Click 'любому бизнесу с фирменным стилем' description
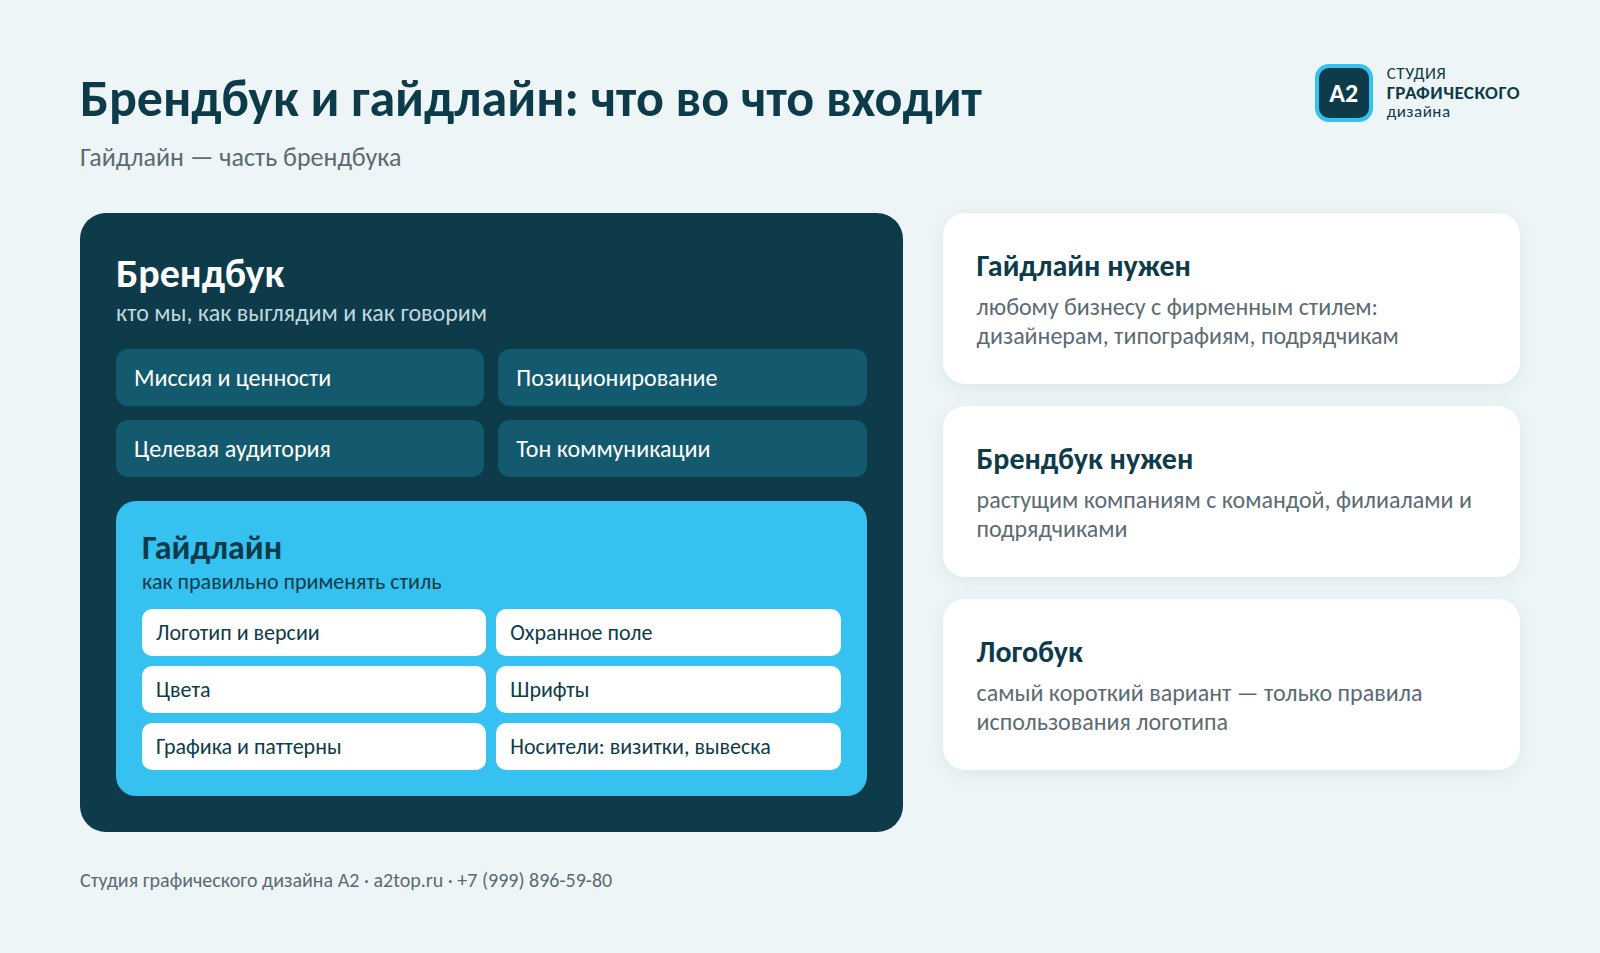 coord(1187,322)
